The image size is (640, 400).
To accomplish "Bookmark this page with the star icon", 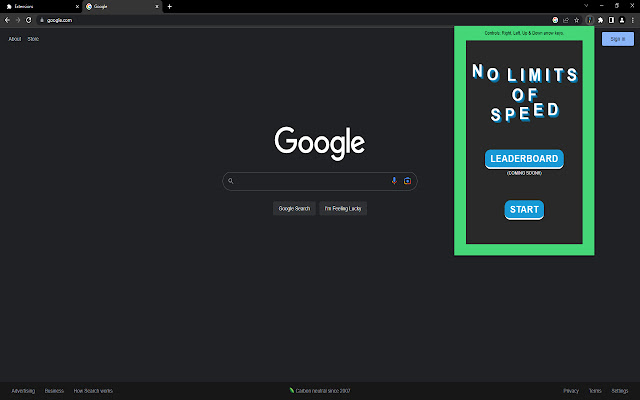I will tap(576, 20).
